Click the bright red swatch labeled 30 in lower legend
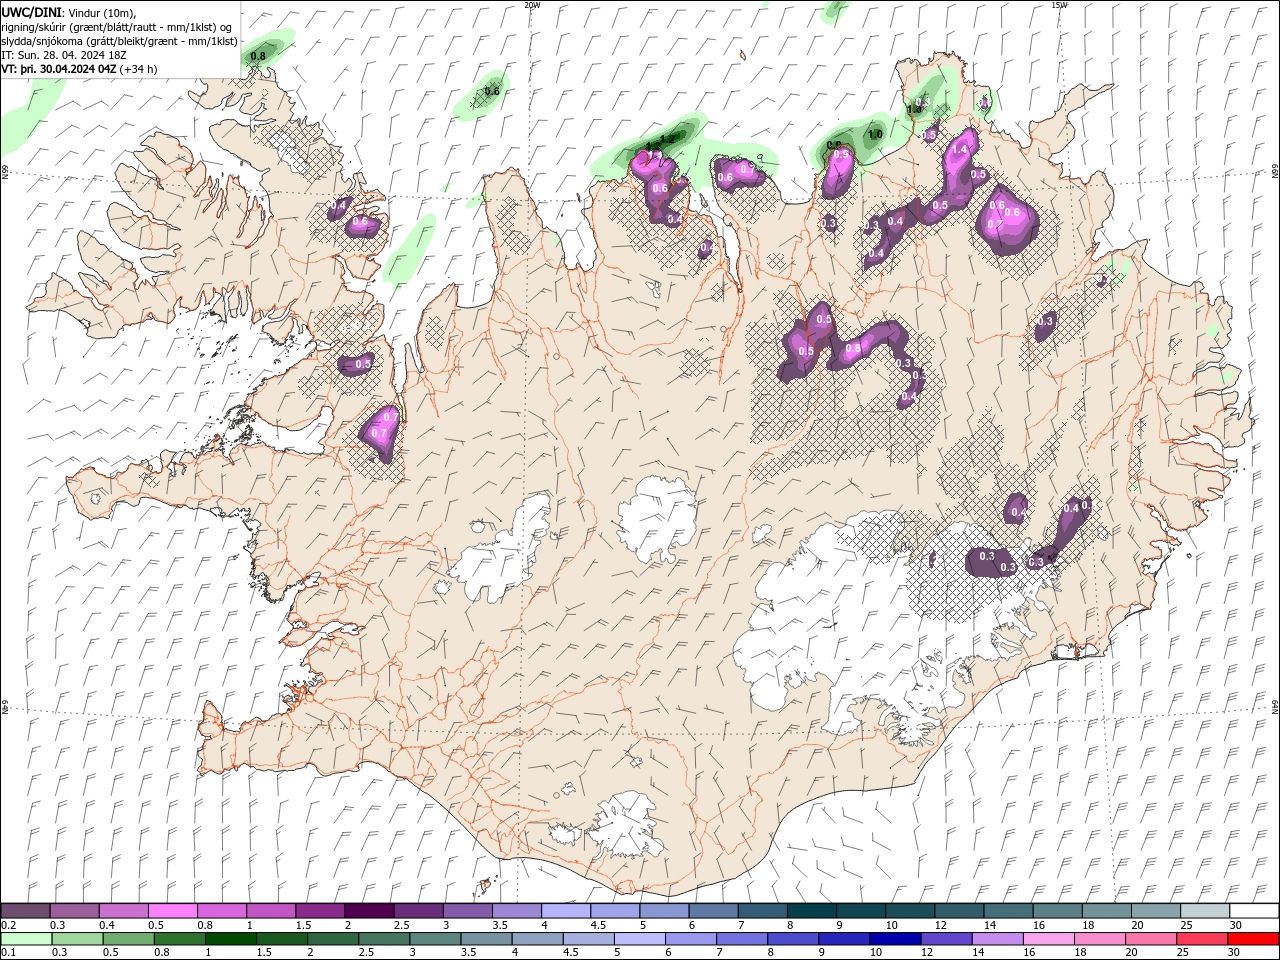 [x=1252, y=939]
